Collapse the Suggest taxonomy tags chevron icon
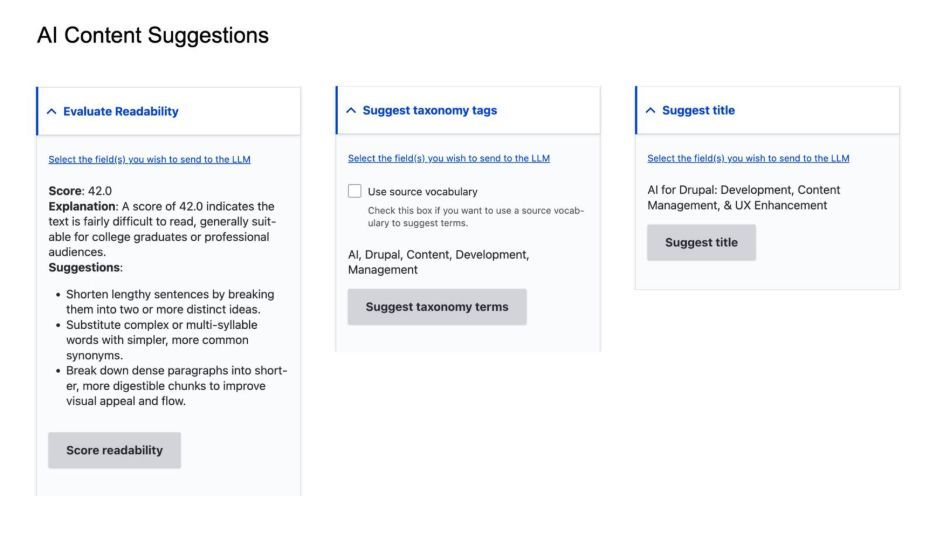 (351, 111)
